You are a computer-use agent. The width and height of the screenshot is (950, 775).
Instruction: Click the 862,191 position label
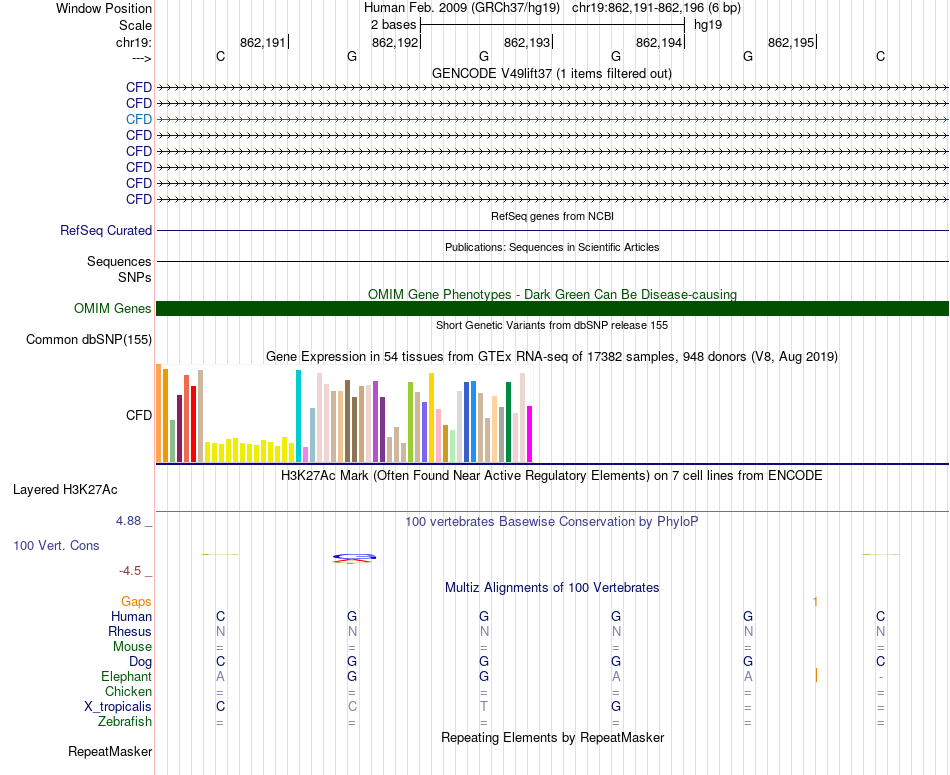pyautogui.click(x=262, y=42)
